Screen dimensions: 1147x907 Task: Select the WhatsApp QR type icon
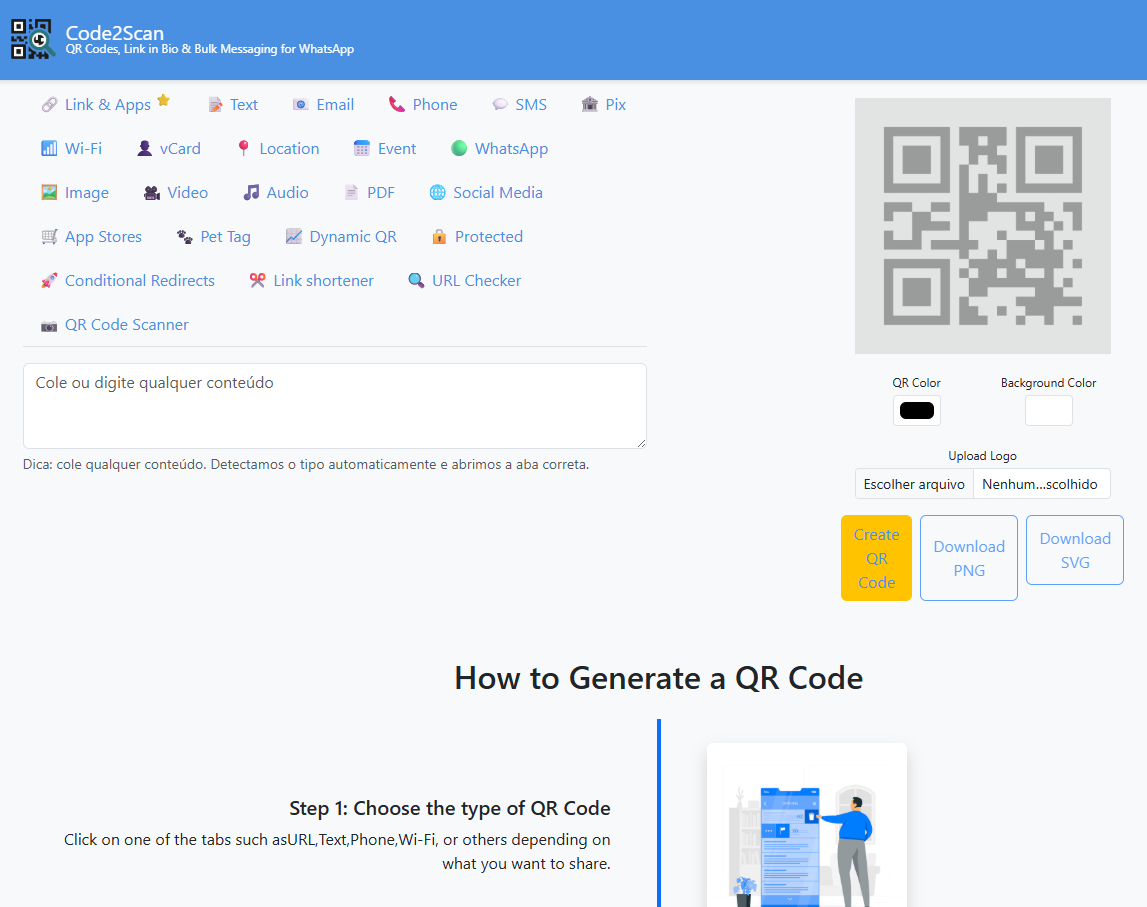[459, 148]
